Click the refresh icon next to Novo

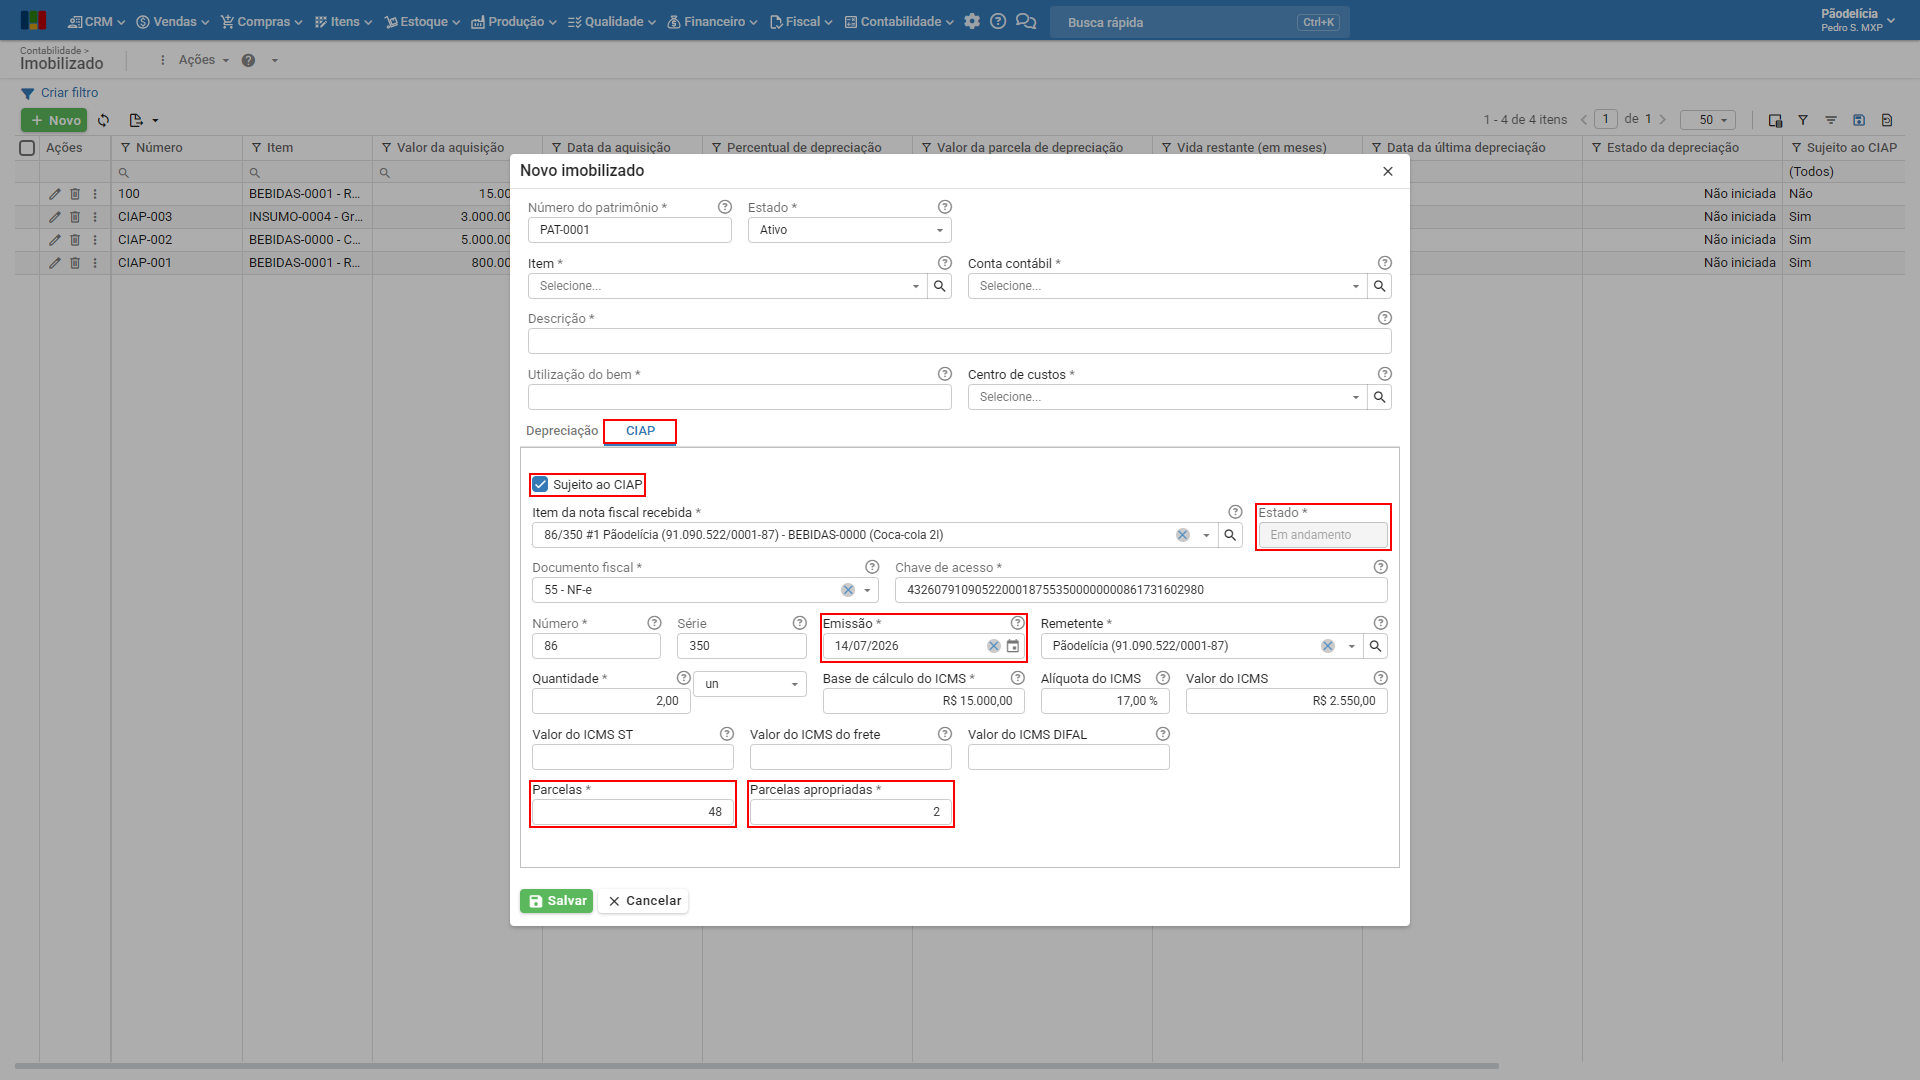104,120
